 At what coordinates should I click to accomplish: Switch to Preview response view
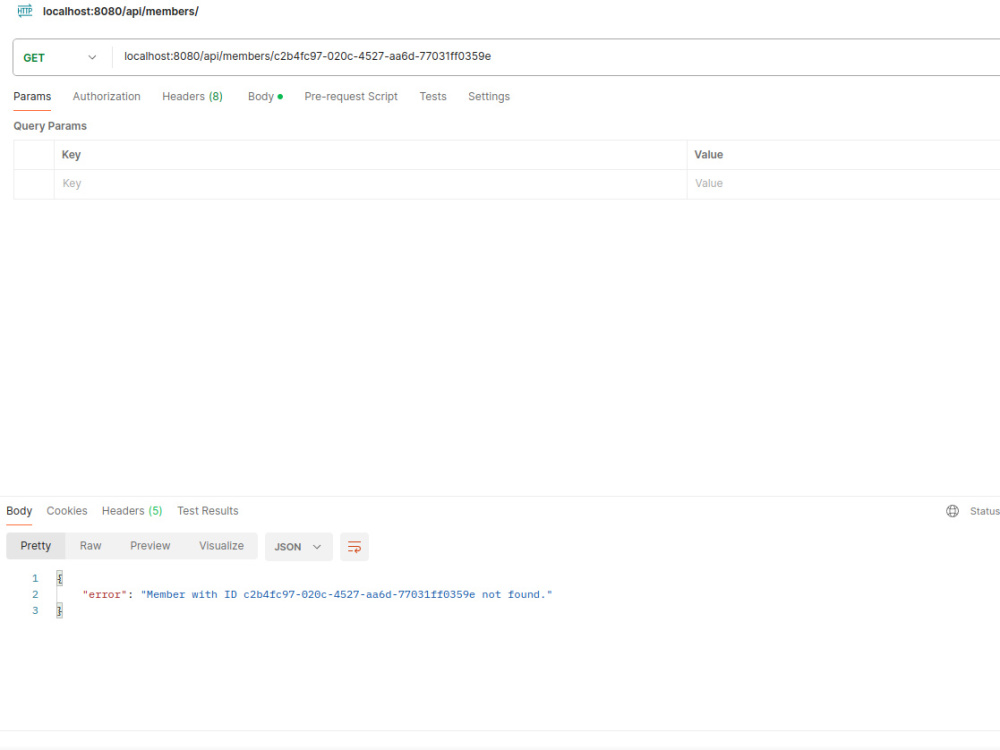pos(150,546)
